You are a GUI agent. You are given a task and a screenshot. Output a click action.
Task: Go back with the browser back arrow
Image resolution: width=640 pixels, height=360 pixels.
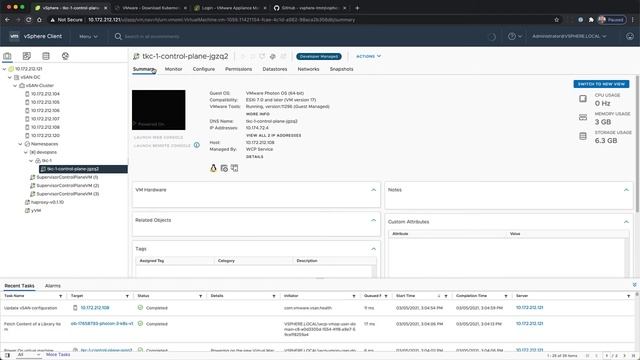pos(7,20)
